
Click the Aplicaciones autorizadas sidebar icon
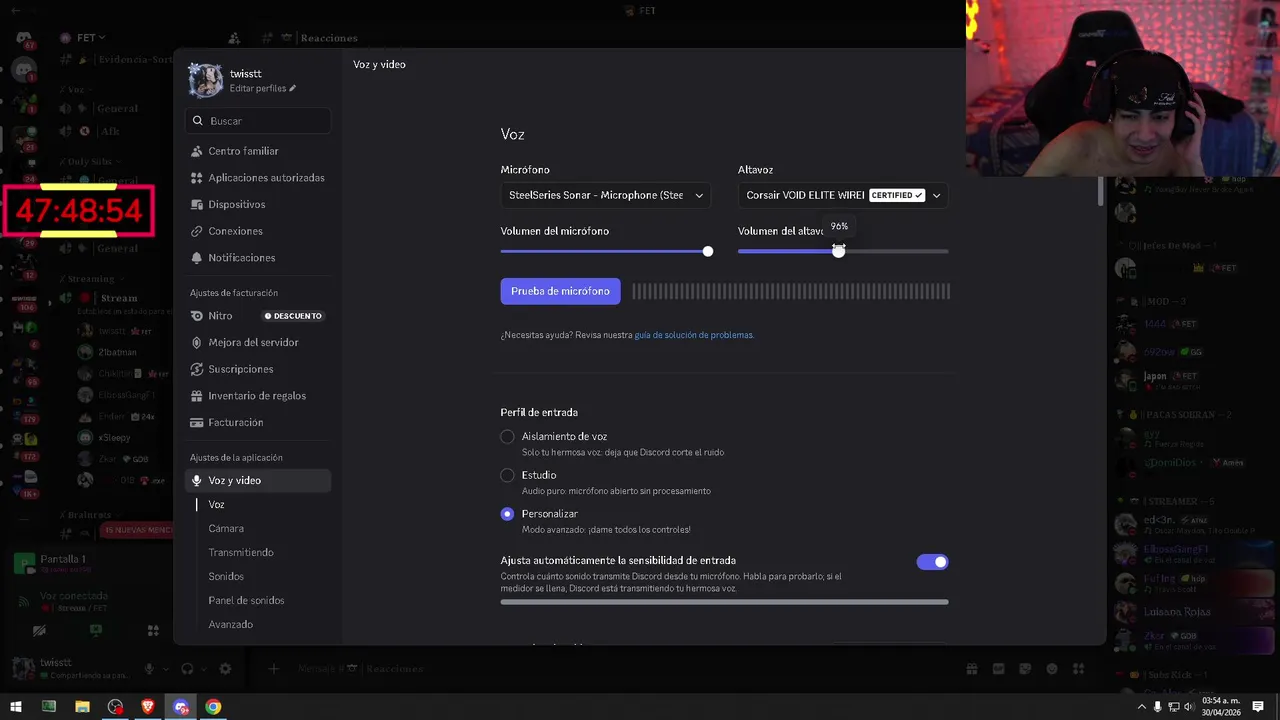[197, 178]
